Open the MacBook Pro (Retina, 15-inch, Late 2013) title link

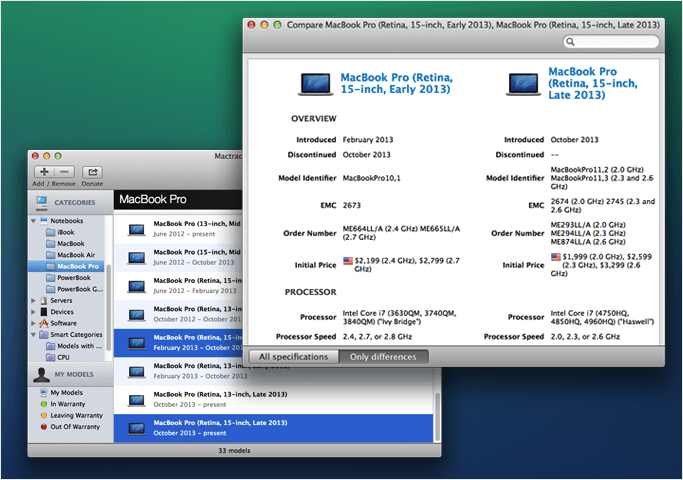click(593, 83)
